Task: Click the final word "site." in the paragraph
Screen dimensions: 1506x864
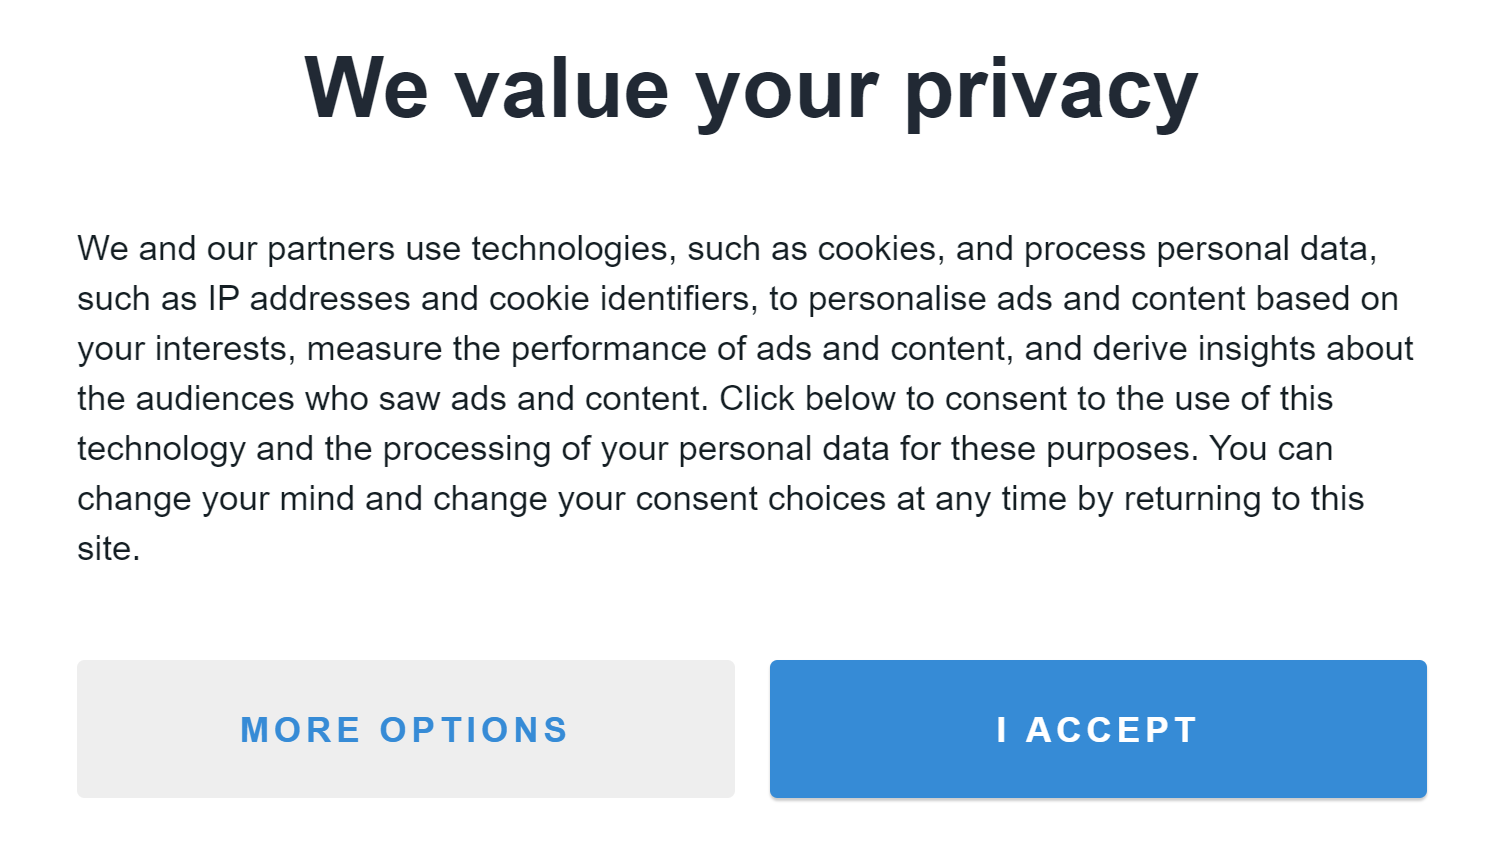Action: tap(108, 549)
